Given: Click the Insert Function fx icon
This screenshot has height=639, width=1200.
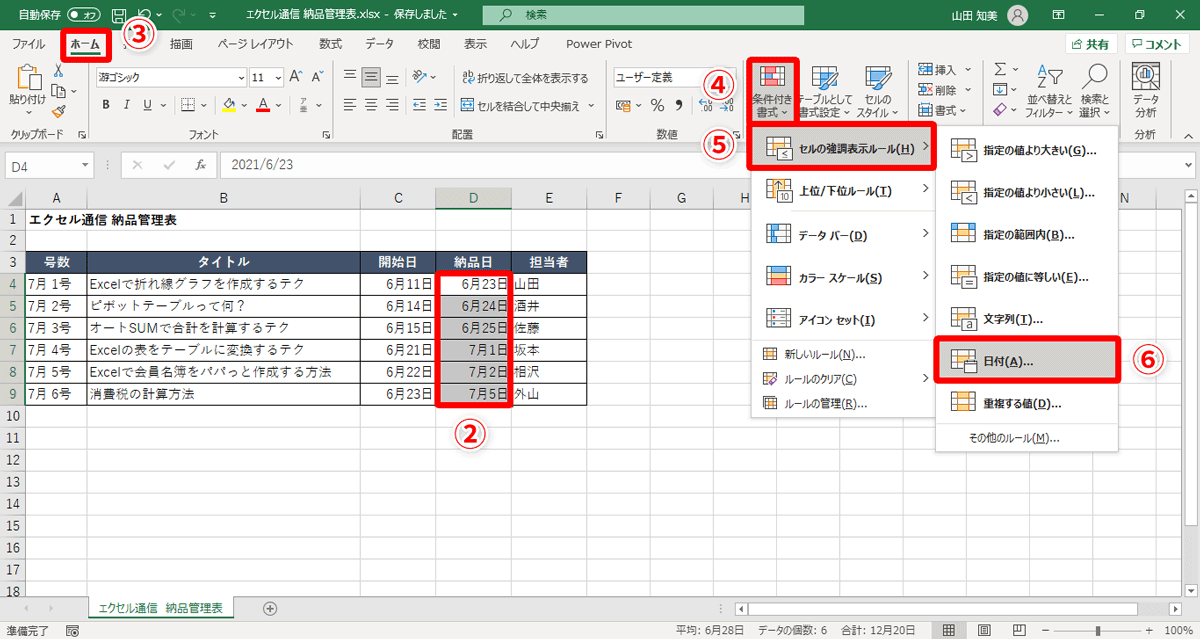Looking at the screenshot, I should pos(201,165).
